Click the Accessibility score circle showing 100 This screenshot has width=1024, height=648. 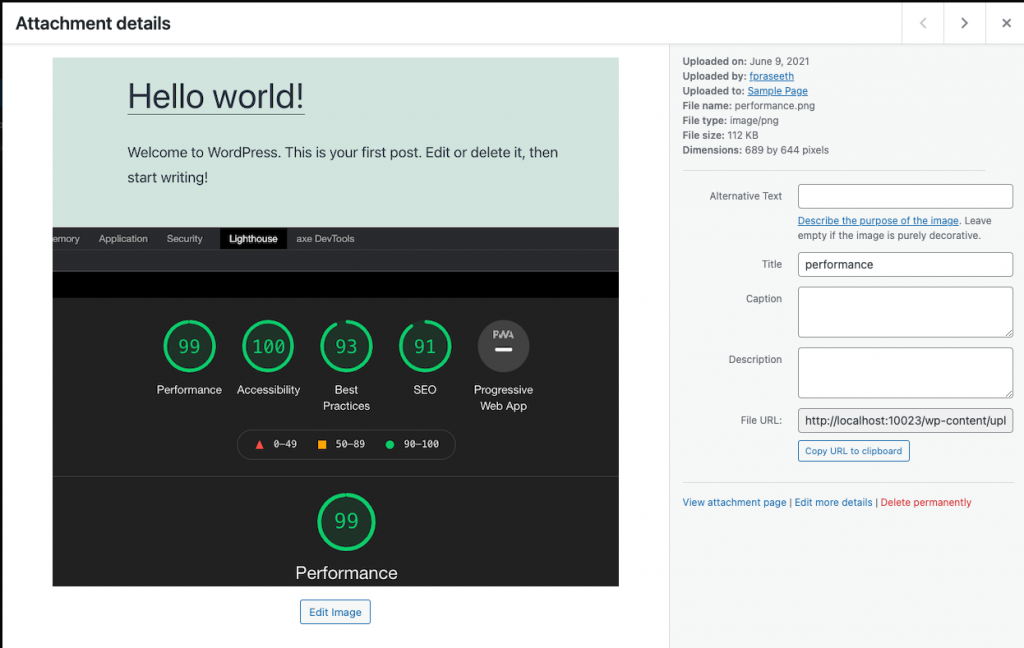click(268, 345)
